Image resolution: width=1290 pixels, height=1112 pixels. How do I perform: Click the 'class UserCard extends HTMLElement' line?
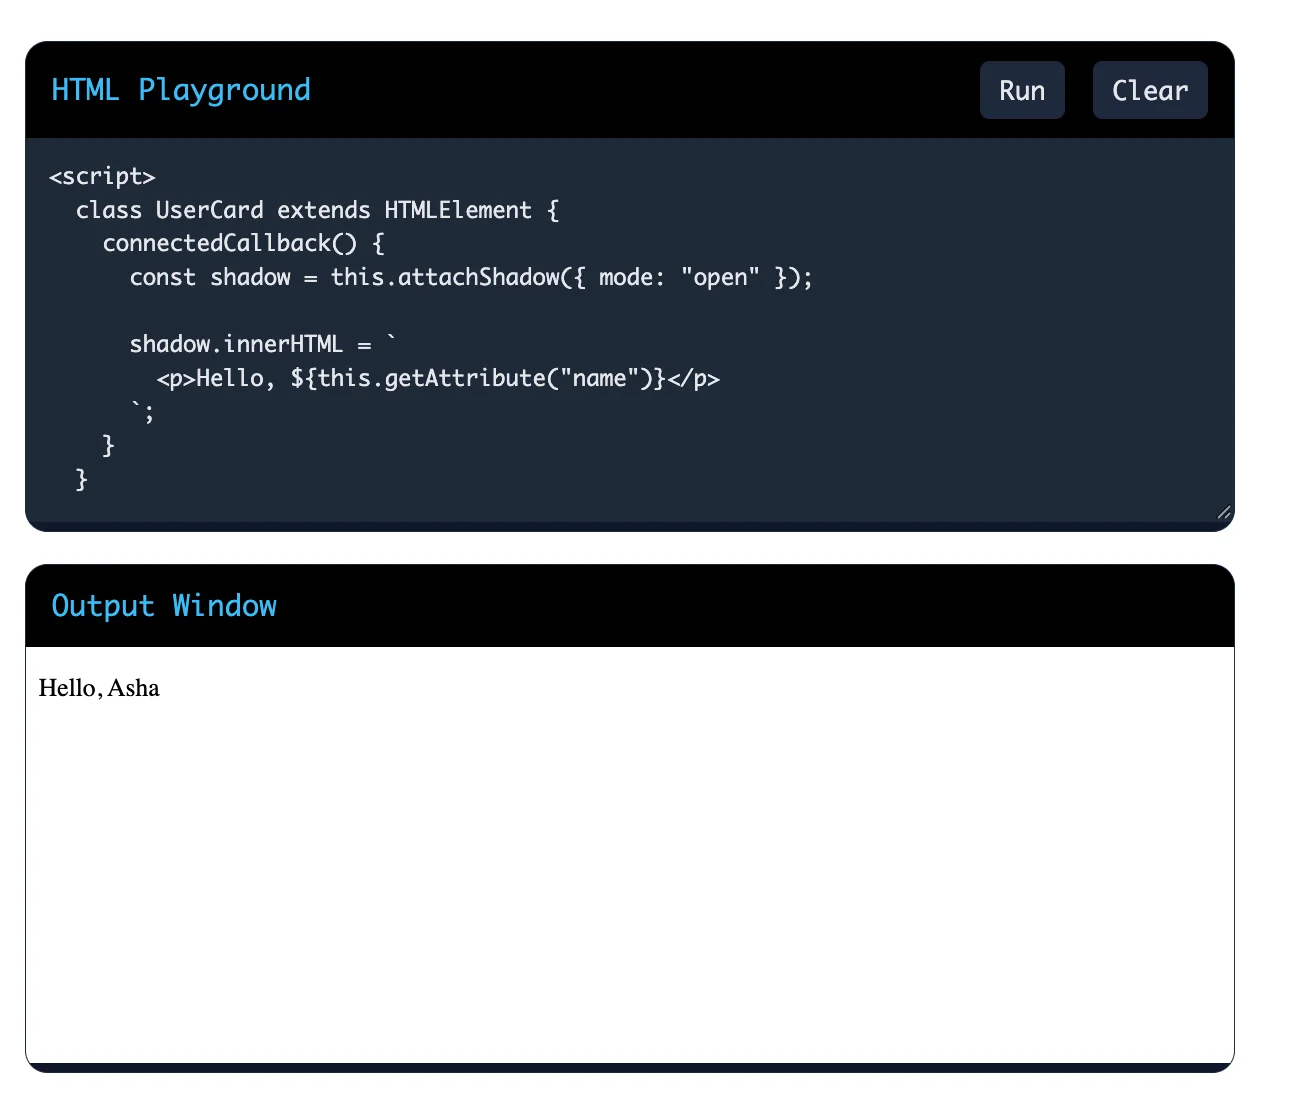pyautogui.click(x=317, y=210)
